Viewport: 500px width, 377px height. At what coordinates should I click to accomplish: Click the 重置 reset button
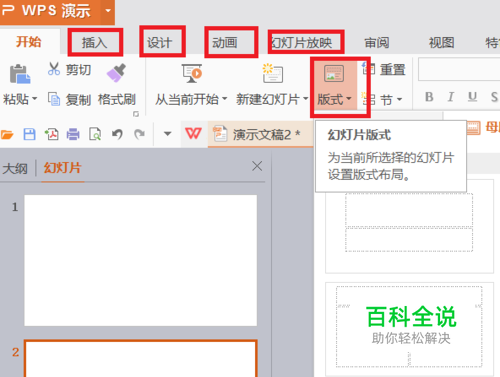click(x=384, y=69)
